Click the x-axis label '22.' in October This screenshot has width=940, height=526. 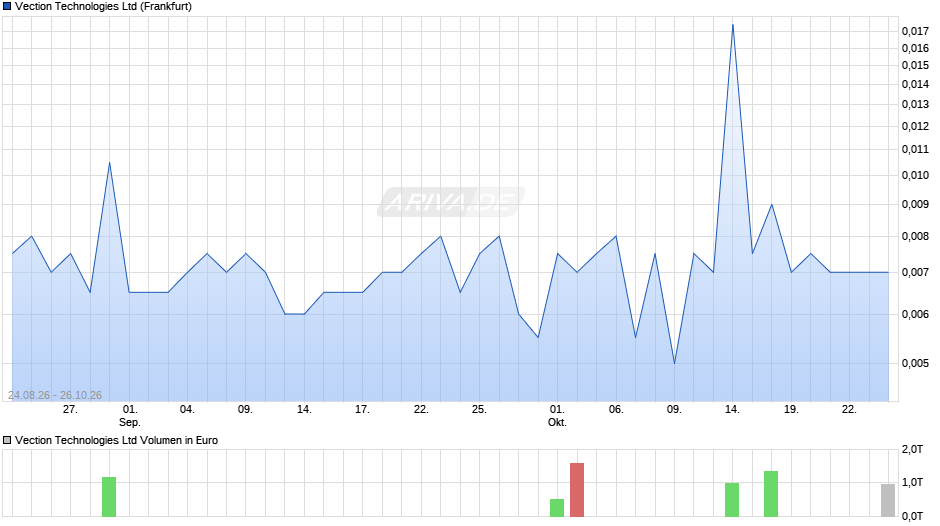[x=849, y=409]
